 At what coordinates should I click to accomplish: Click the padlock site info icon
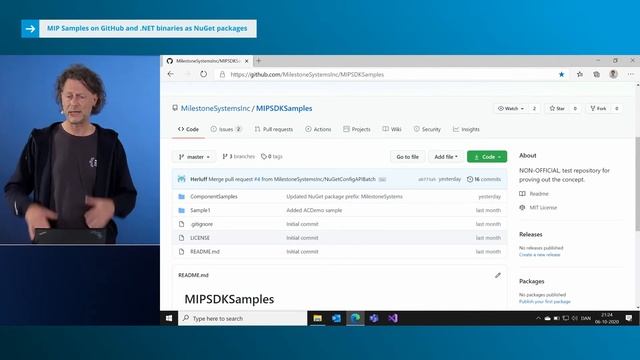coord(222,74)
